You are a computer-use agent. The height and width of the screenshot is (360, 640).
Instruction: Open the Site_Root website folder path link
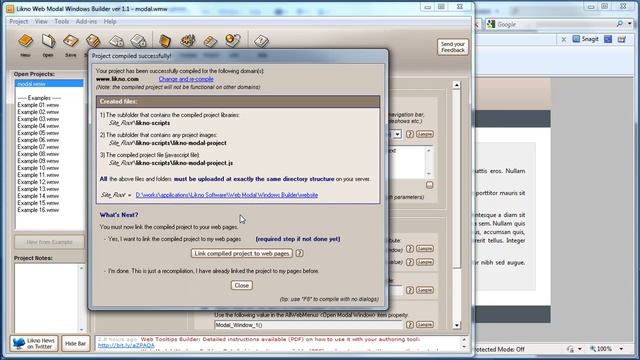[x=227, y=195]
